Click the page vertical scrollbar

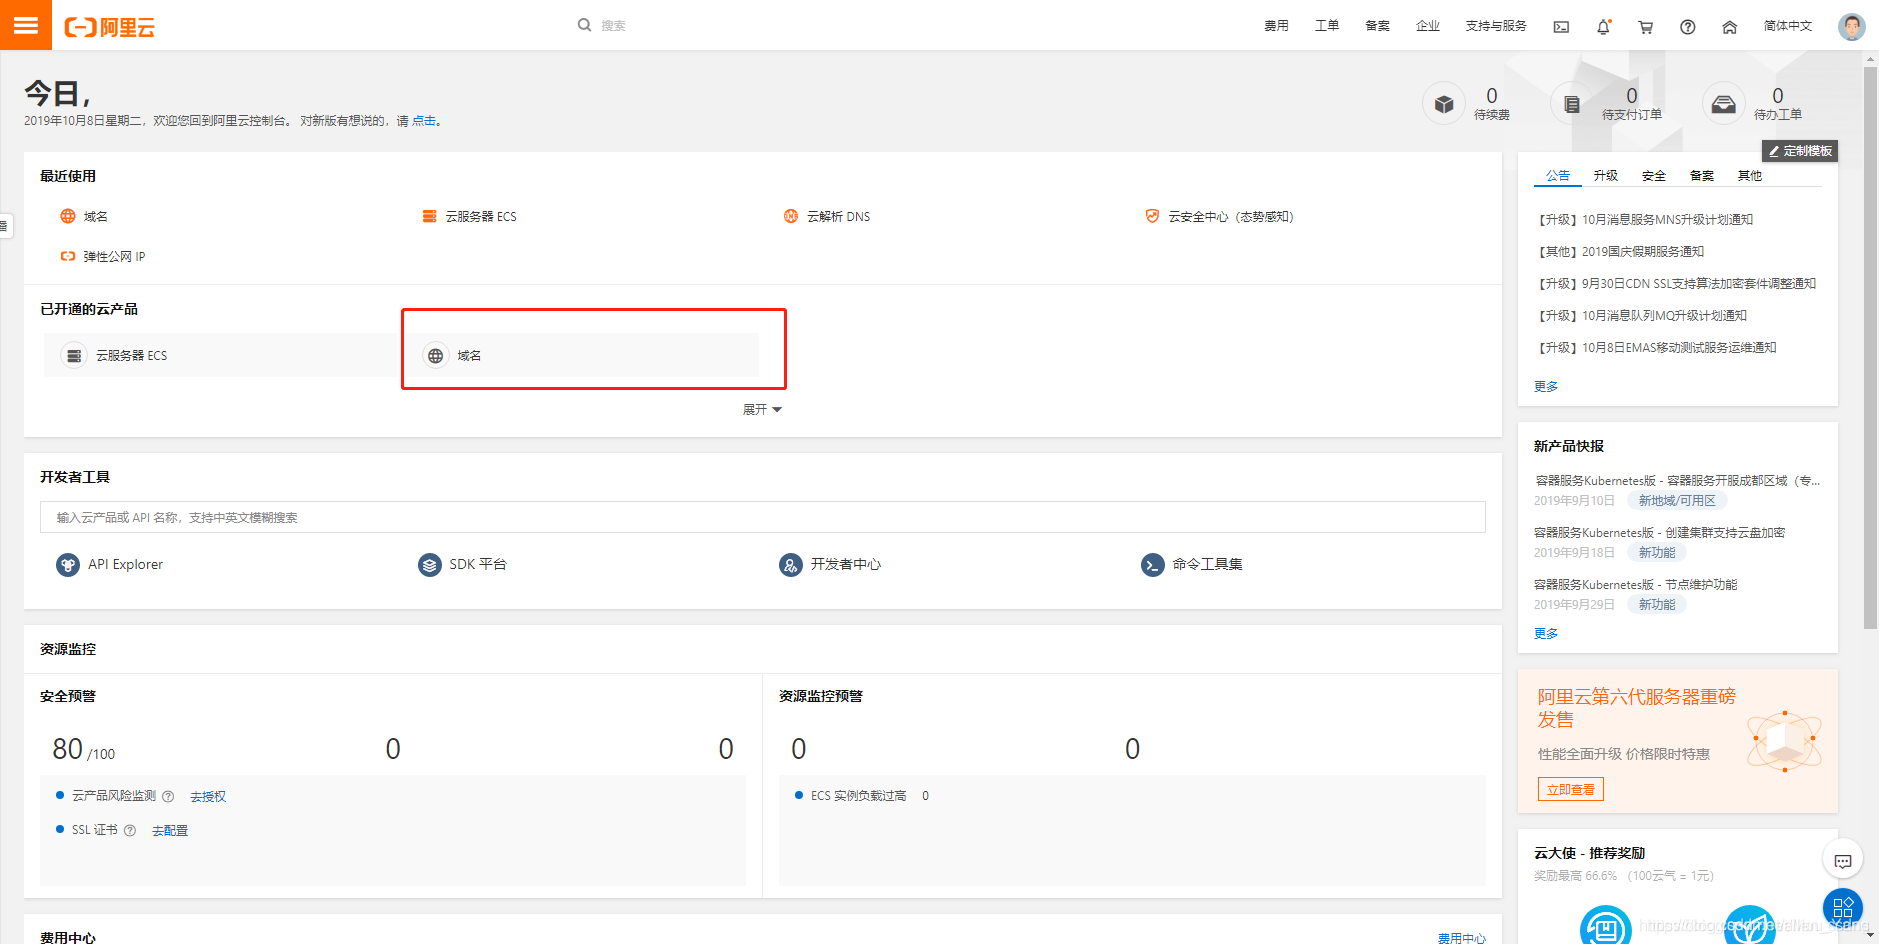[1870, 350]
